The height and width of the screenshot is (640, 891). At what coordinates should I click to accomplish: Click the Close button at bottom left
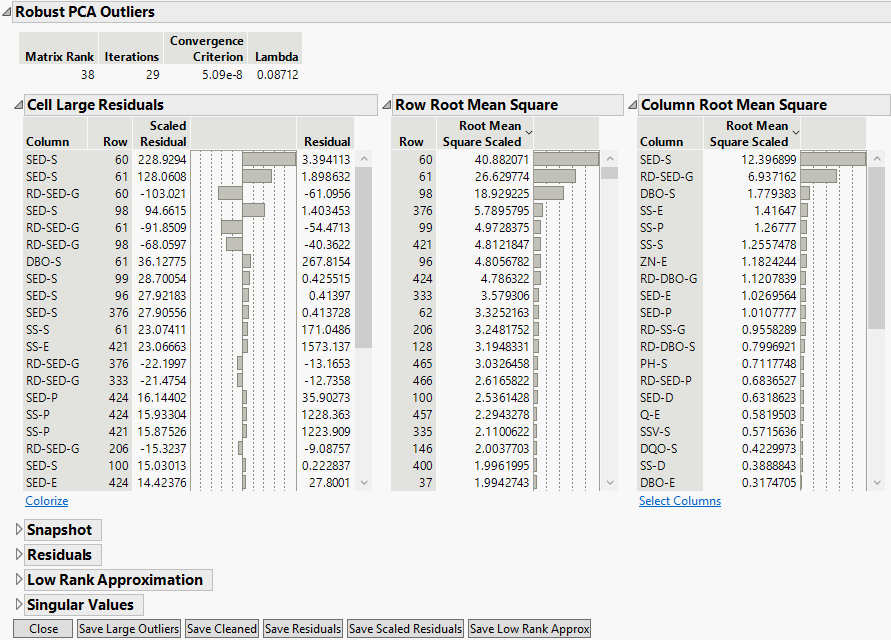[40, 628]
